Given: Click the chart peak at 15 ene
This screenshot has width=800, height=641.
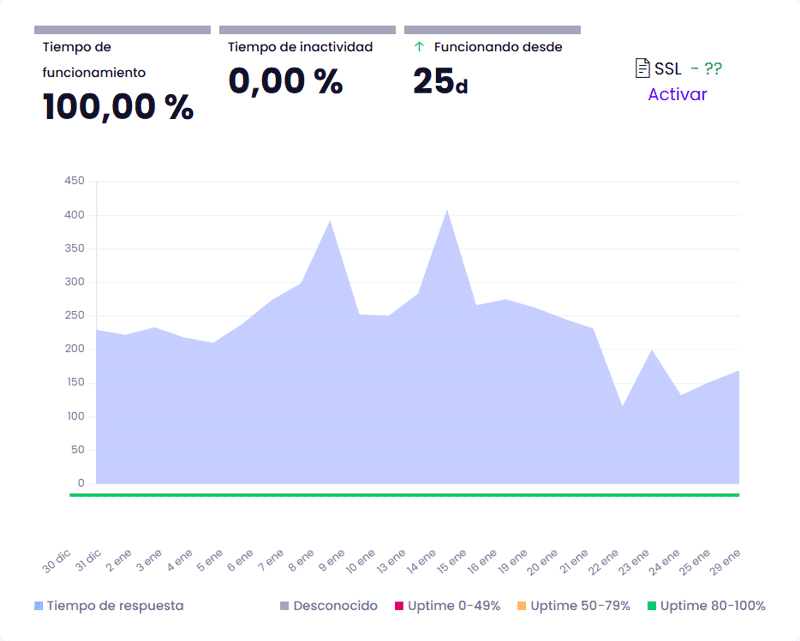Looking at the screenshot, I should 447,211.
